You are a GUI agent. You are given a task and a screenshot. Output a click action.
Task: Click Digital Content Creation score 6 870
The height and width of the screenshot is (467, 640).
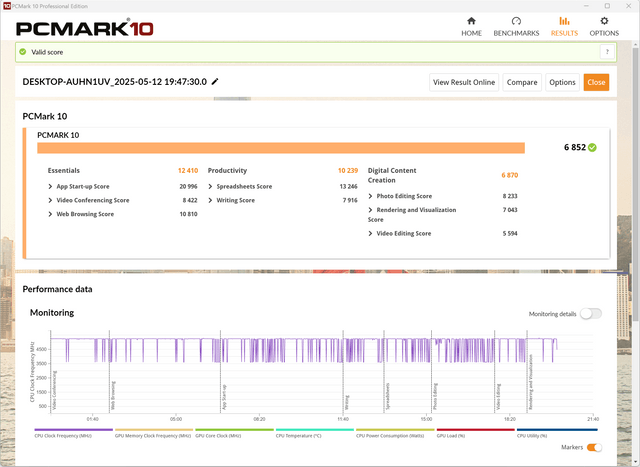click(x=509, y=175)
